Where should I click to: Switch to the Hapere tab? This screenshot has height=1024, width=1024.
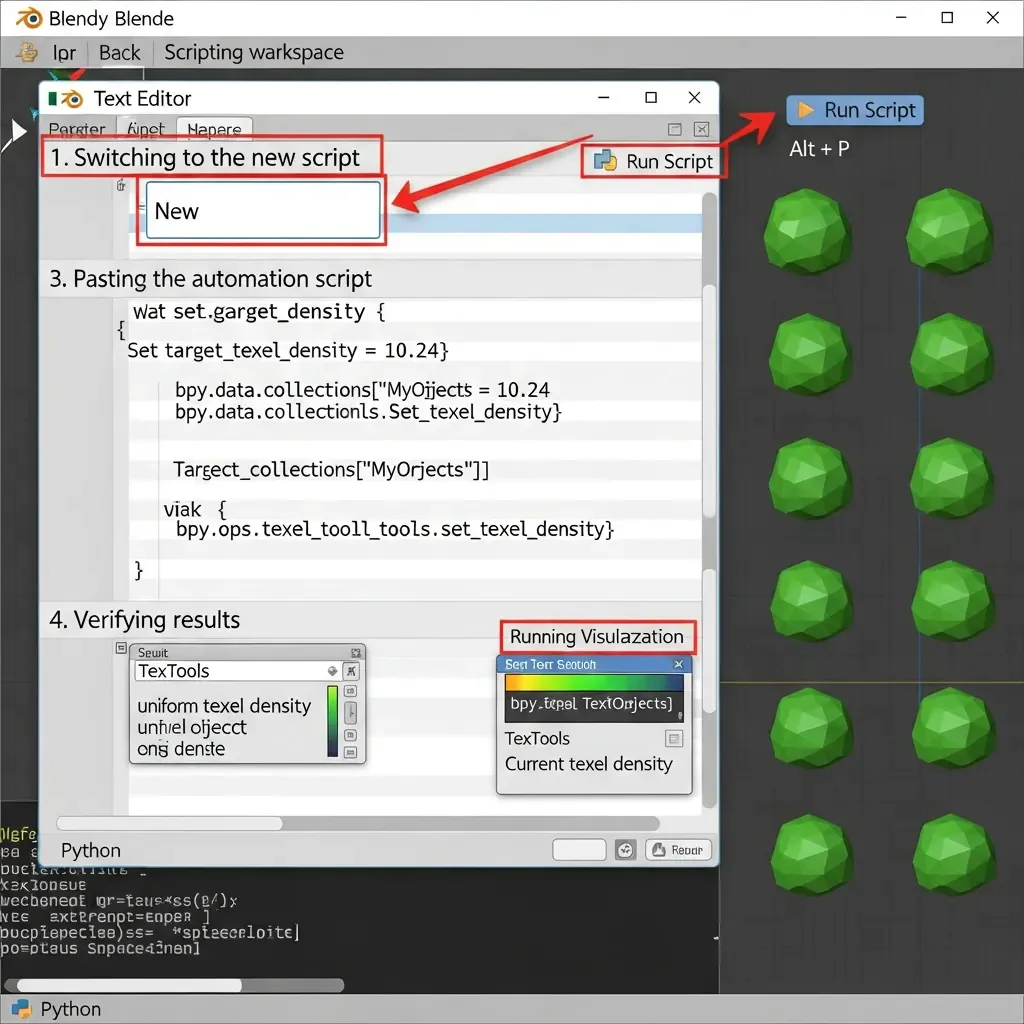[214, 130]
